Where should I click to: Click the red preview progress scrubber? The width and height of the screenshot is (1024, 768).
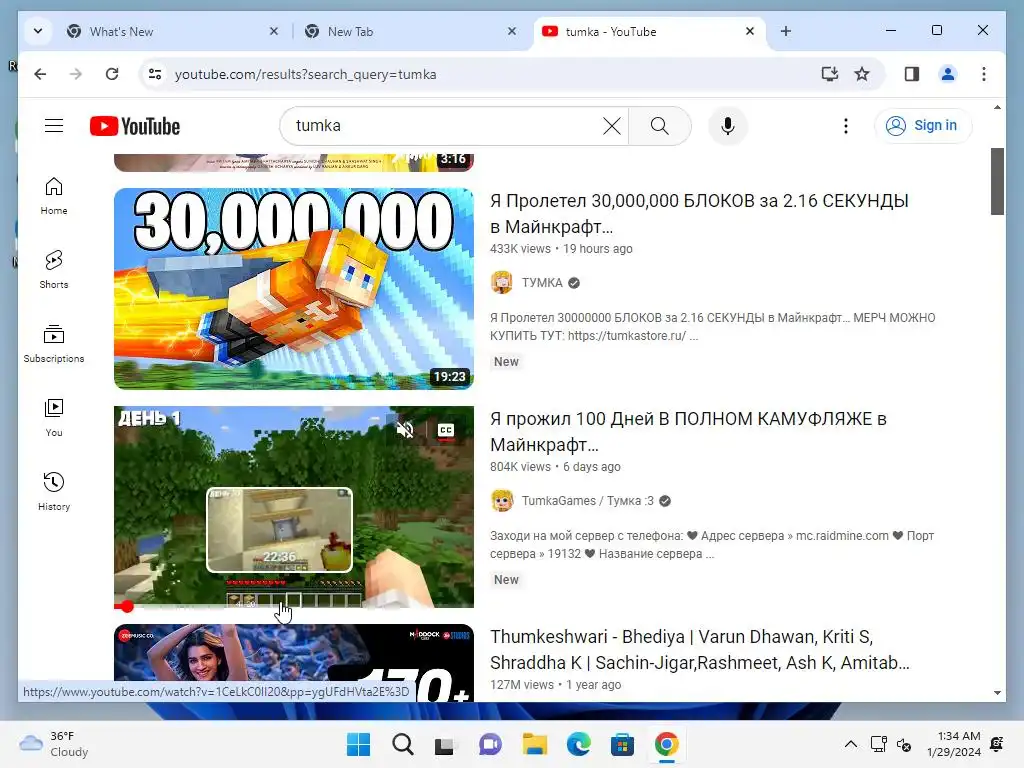127,607
